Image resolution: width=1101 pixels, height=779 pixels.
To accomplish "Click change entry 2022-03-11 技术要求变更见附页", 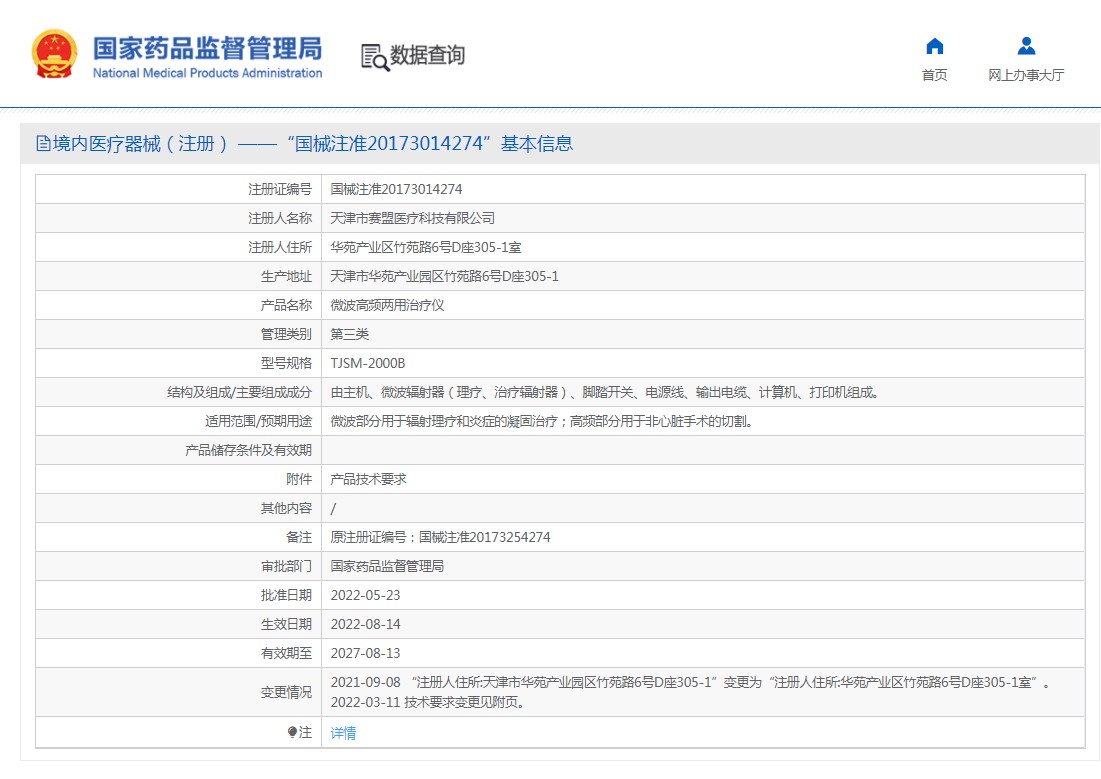I will tap(428, 702).
